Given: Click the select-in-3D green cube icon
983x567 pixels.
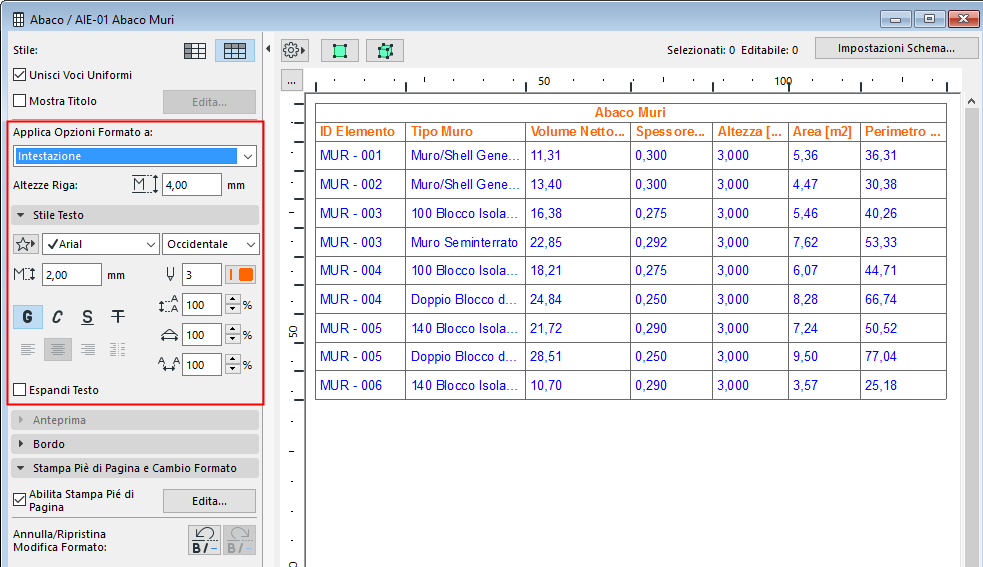Looking at the screenshot, I should tap(385, 50).
